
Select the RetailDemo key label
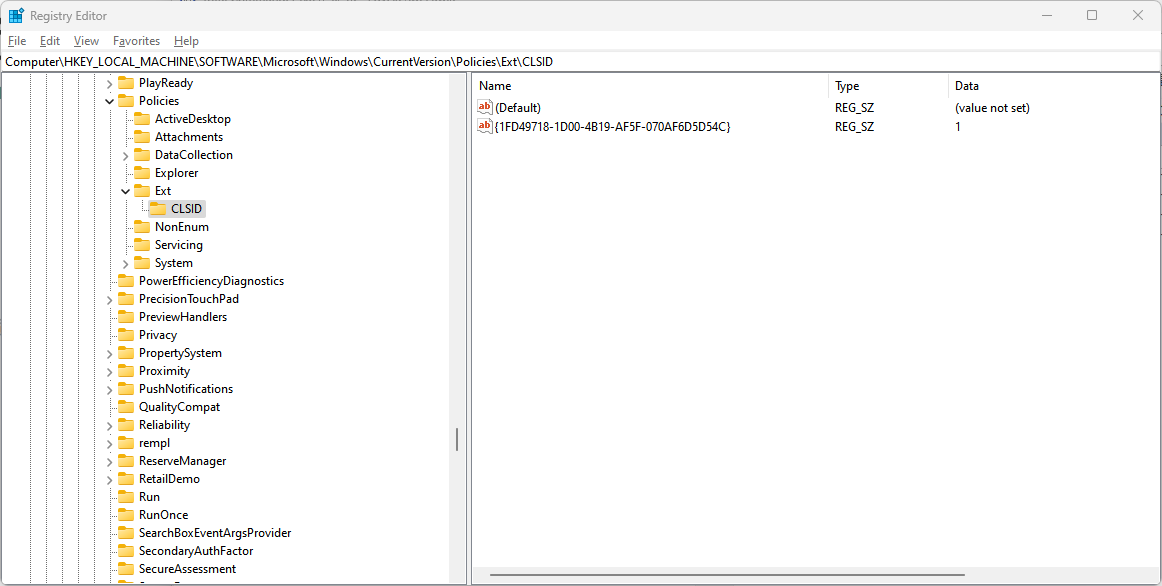click(169, 479)
